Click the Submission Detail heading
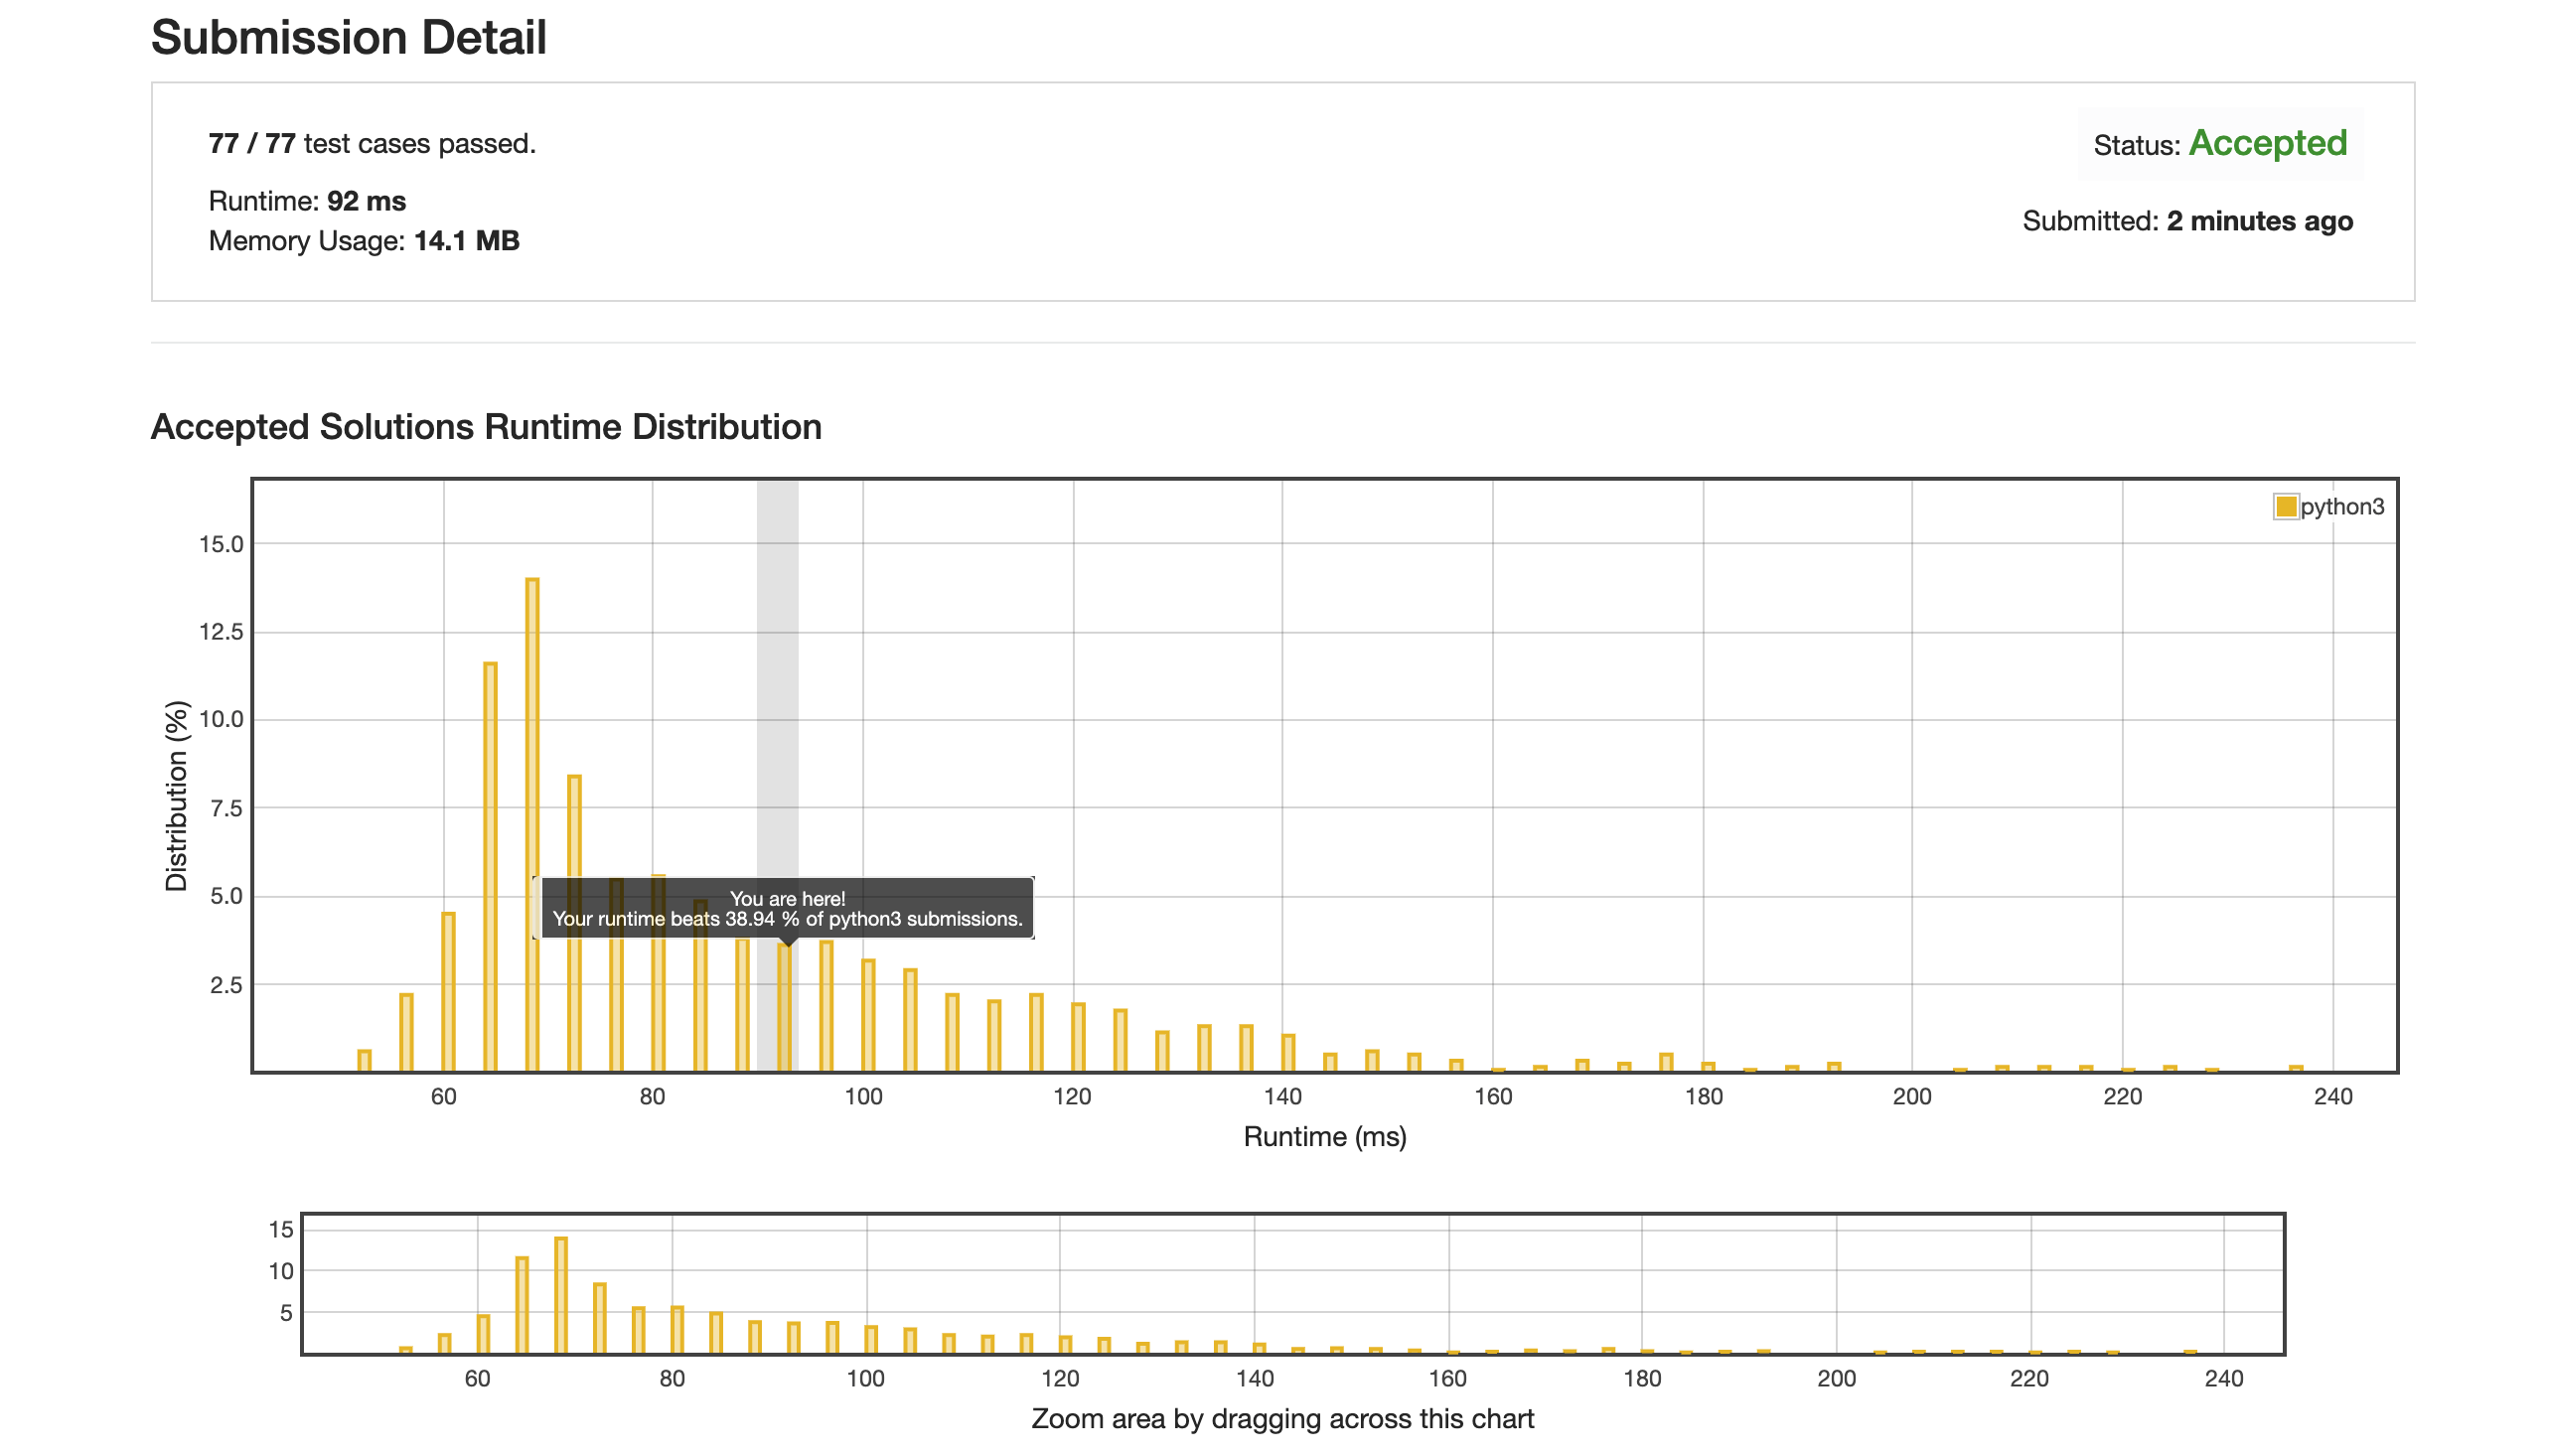 coord(348,38)
